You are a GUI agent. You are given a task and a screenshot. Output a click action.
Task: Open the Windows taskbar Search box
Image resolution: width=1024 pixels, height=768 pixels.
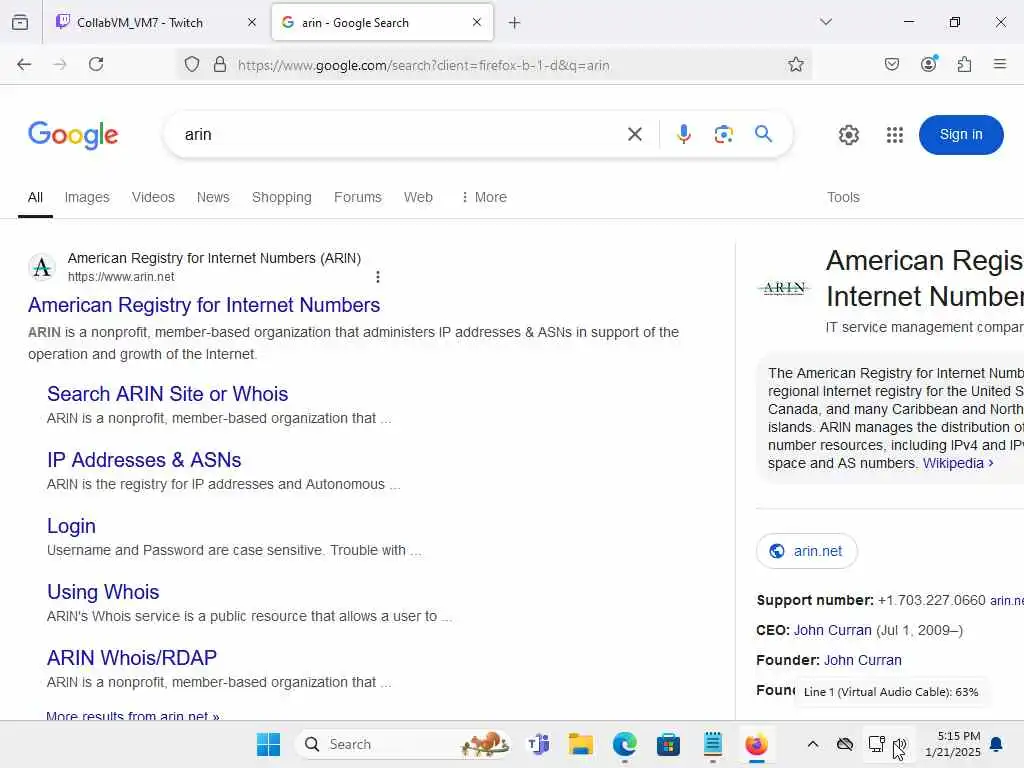click(404, 744)
